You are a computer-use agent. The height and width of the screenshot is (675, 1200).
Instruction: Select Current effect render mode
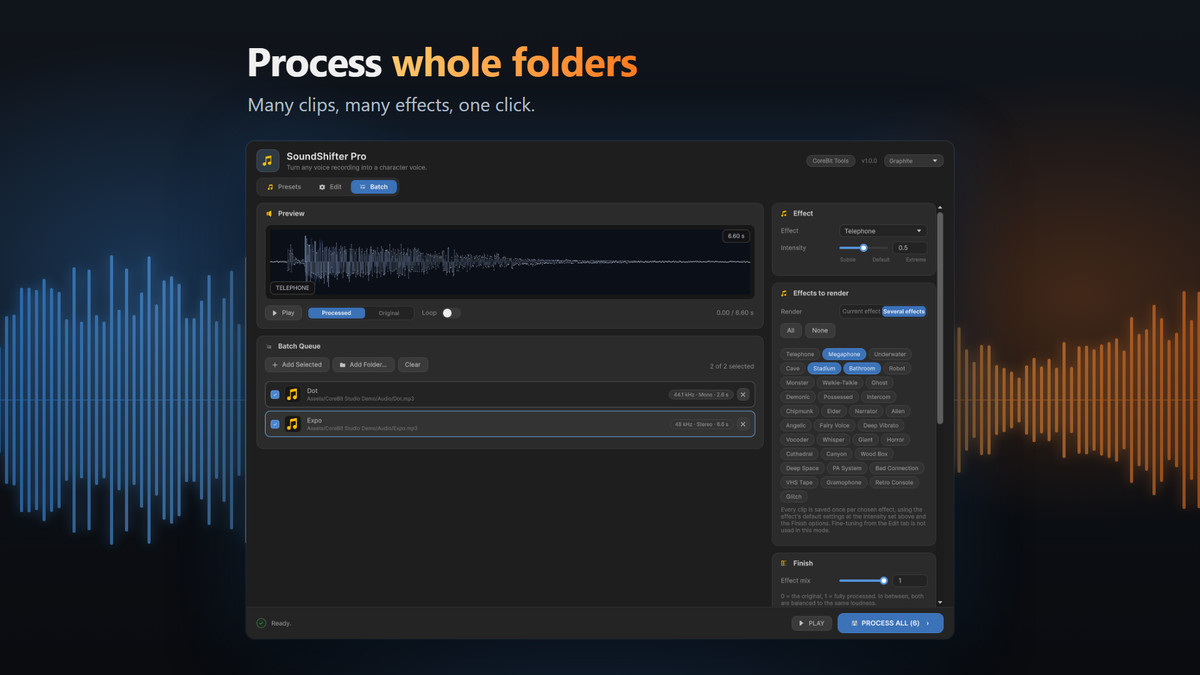tap(861, 311)
